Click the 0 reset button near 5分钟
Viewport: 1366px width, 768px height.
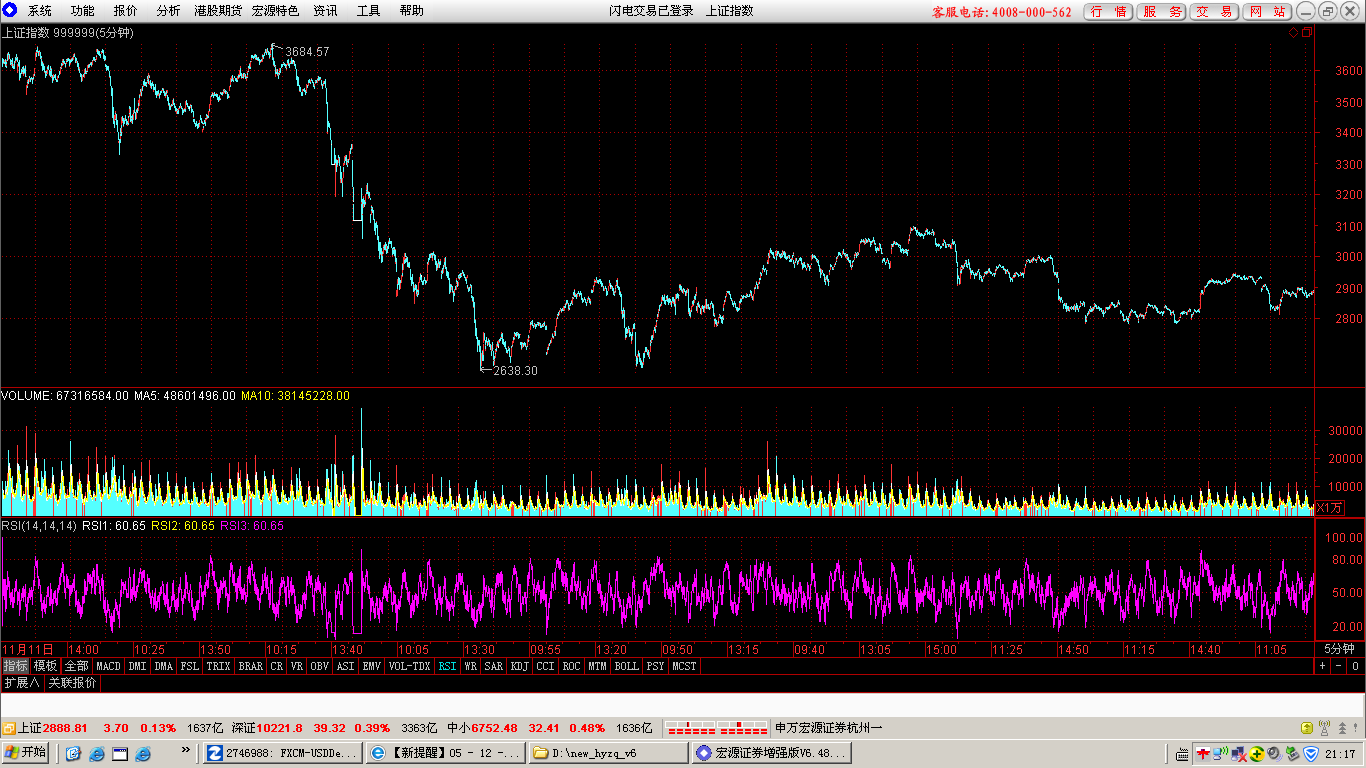point(1355,666)
